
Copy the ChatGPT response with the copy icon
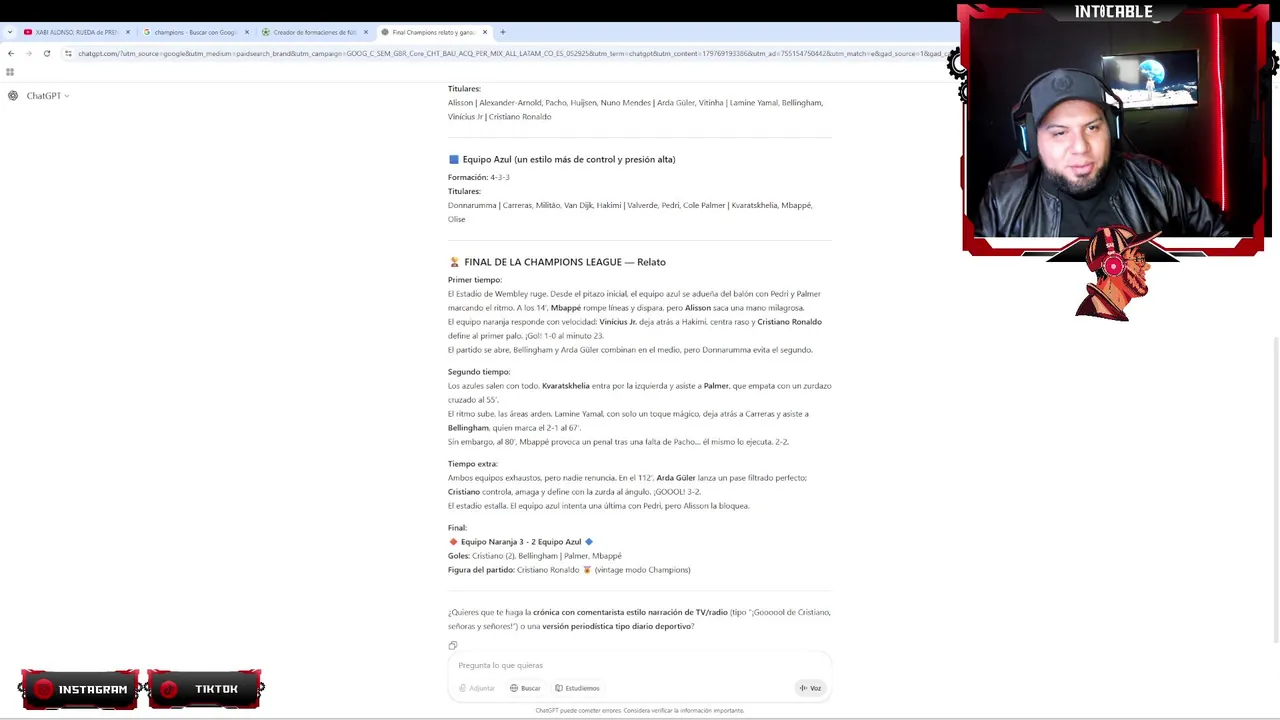(453, 646)
